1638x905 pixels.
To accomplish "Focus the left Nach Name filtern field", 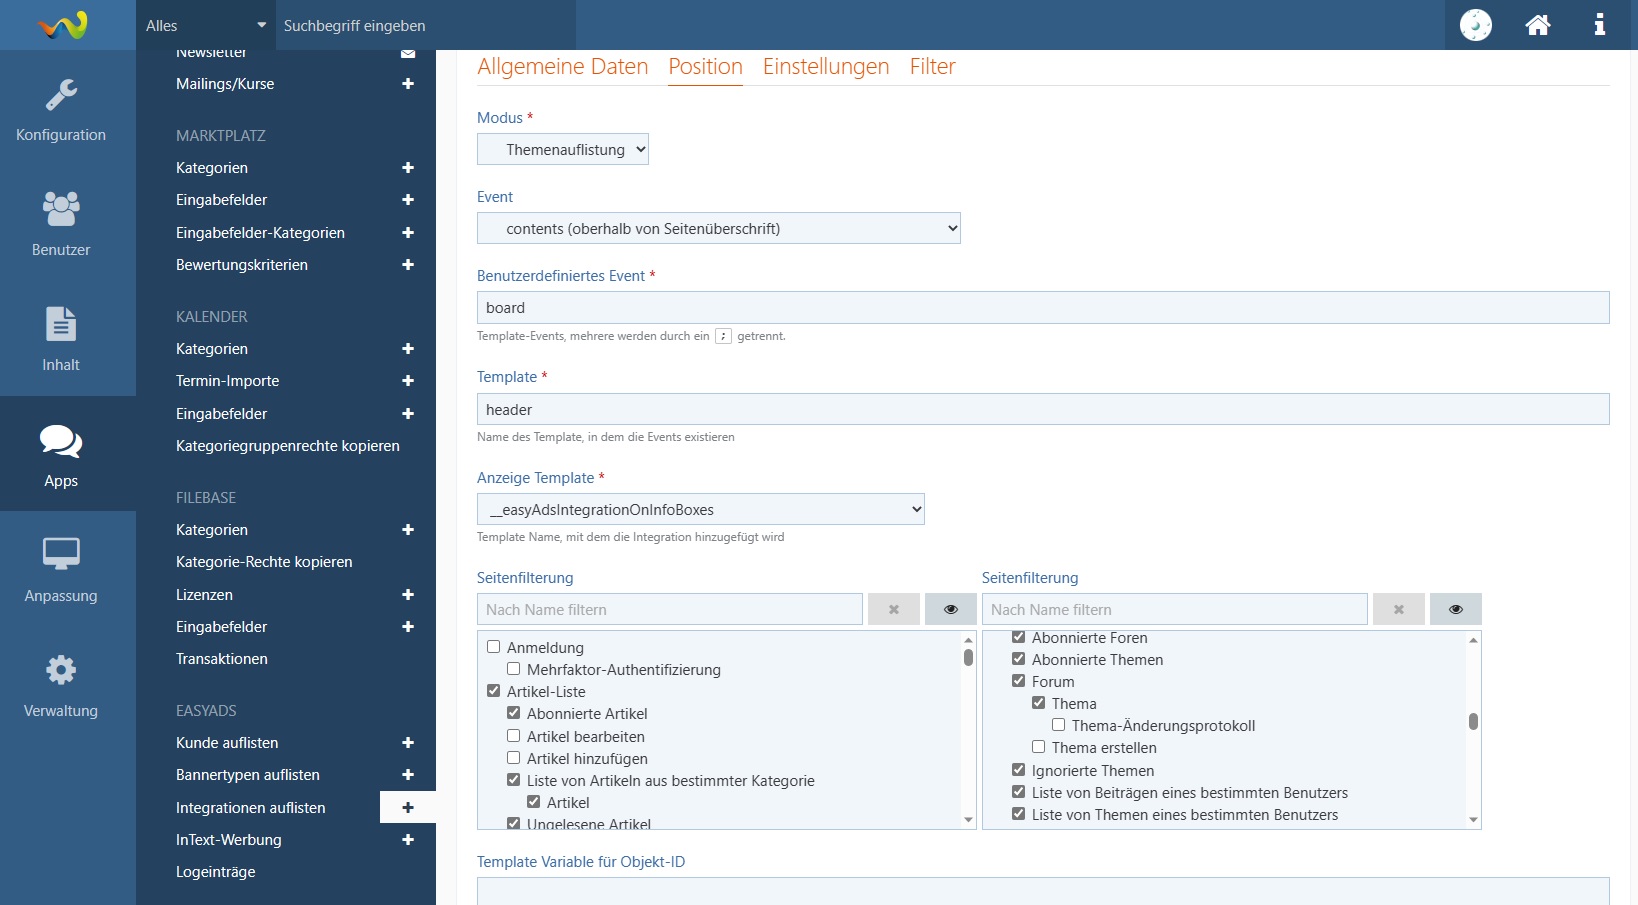I will pyautogui.click(x=670, y=609).
